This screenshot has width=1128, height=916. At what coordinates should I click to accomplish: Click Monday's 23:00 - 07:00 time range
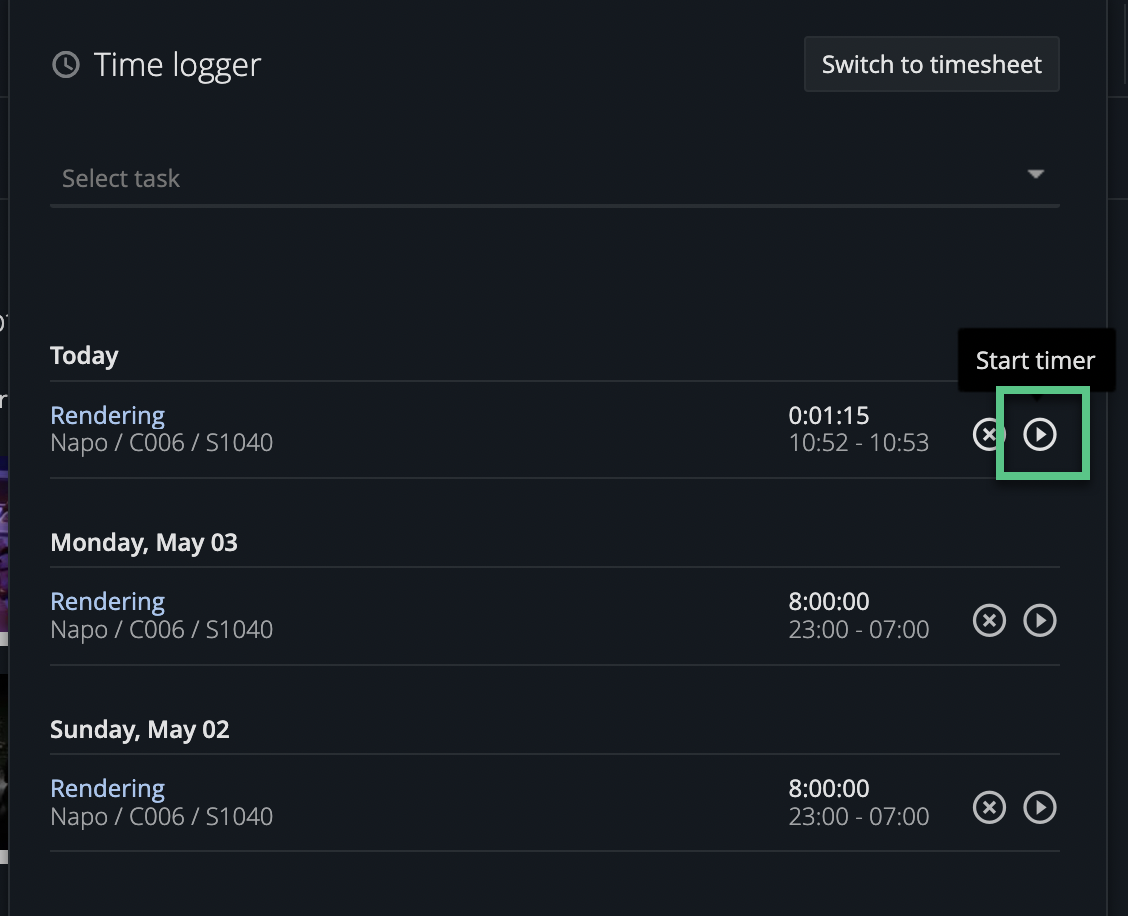click(858, 629)
